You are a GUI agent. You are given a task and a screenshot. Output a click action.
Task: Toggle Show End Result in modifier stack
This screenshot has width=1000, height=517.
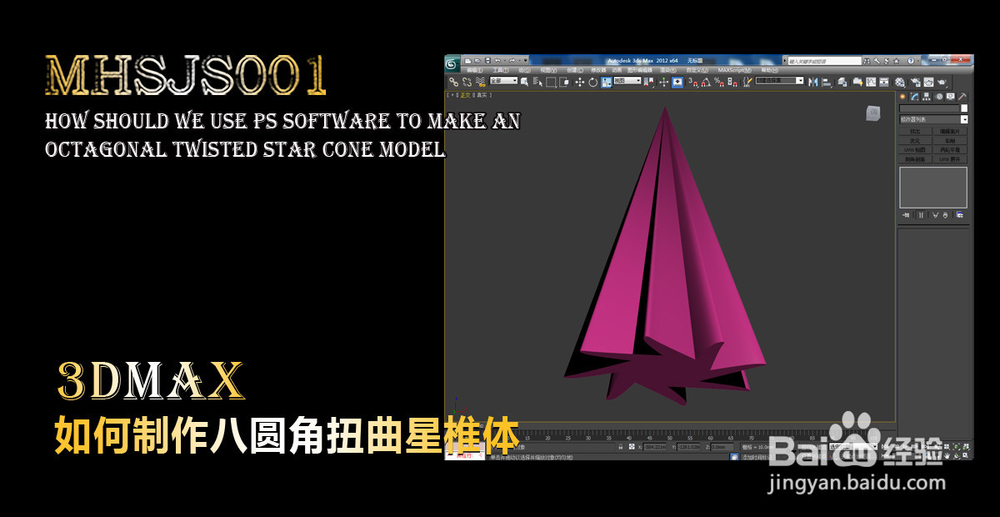tap(921, 215)
